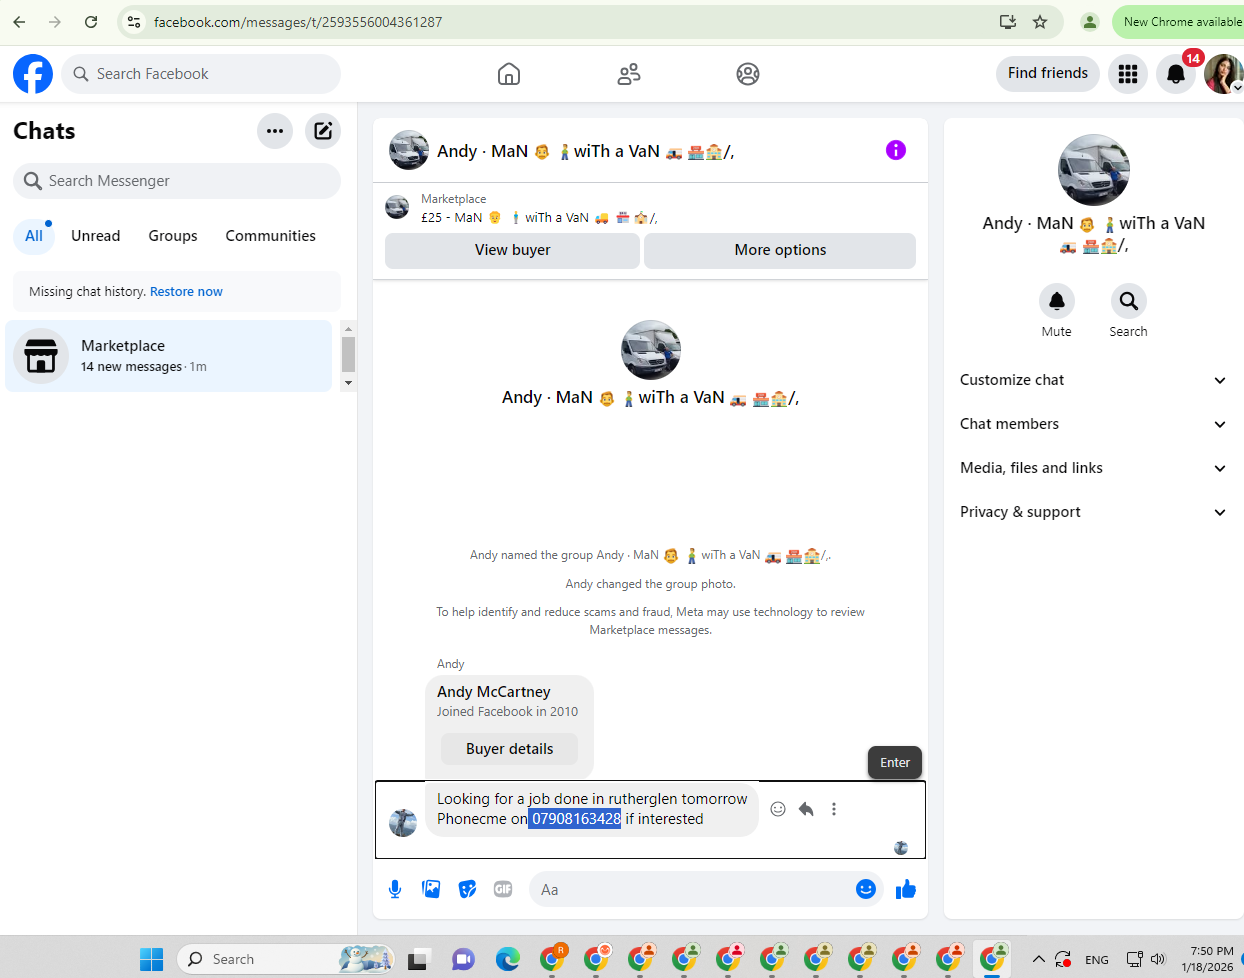
Task: Open more options for the message
Action: [834, 809]
